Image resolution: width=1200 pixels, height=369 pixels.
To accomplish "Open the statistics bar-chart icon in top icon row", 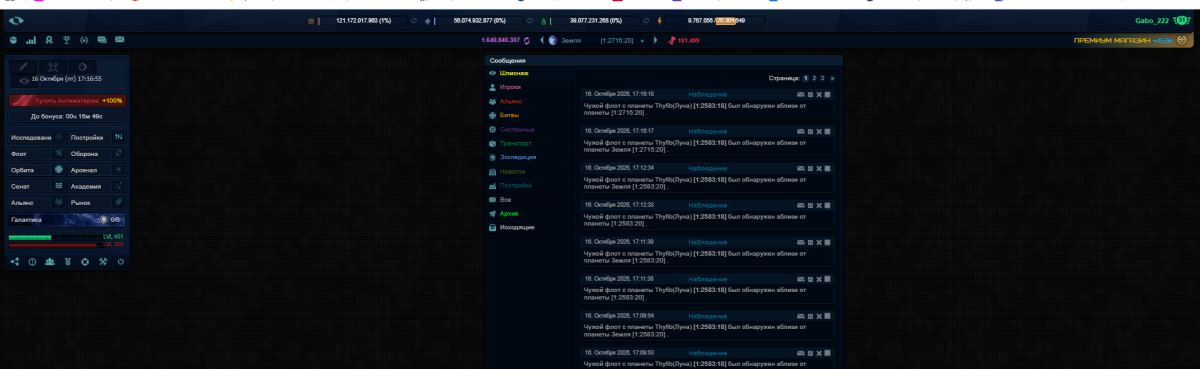I will [x=31, y=40].
